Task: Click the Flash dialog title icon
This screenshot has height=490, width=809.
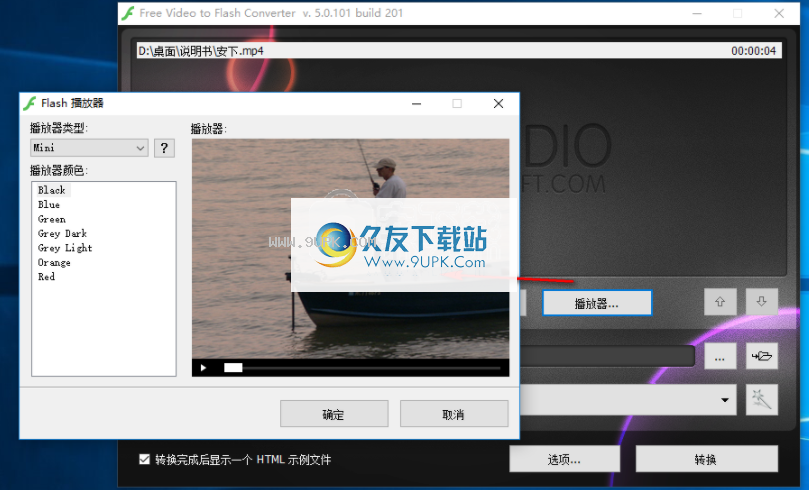Action: point(30,103)
